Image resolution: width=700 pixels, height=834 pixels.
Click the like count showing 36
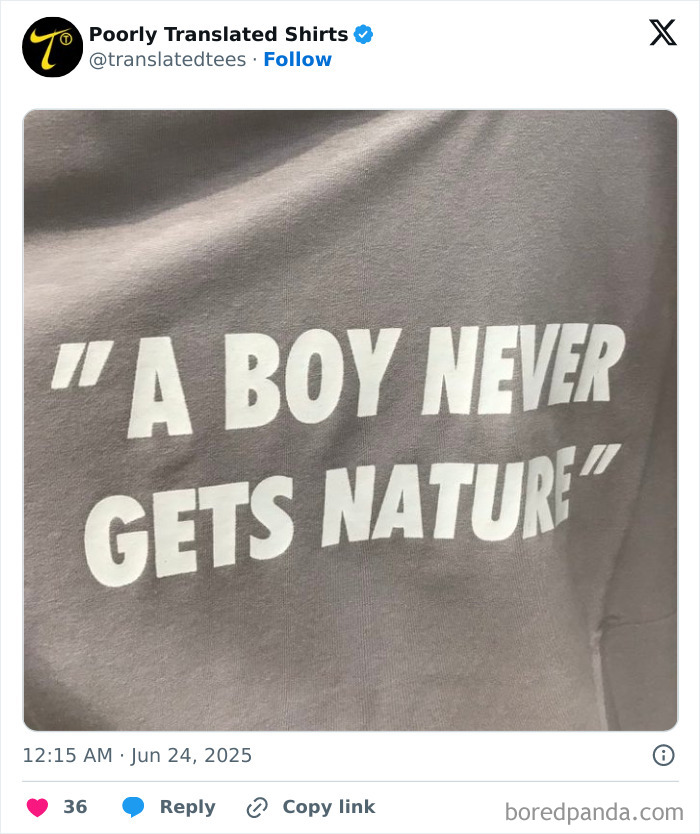tap(72, 806)
